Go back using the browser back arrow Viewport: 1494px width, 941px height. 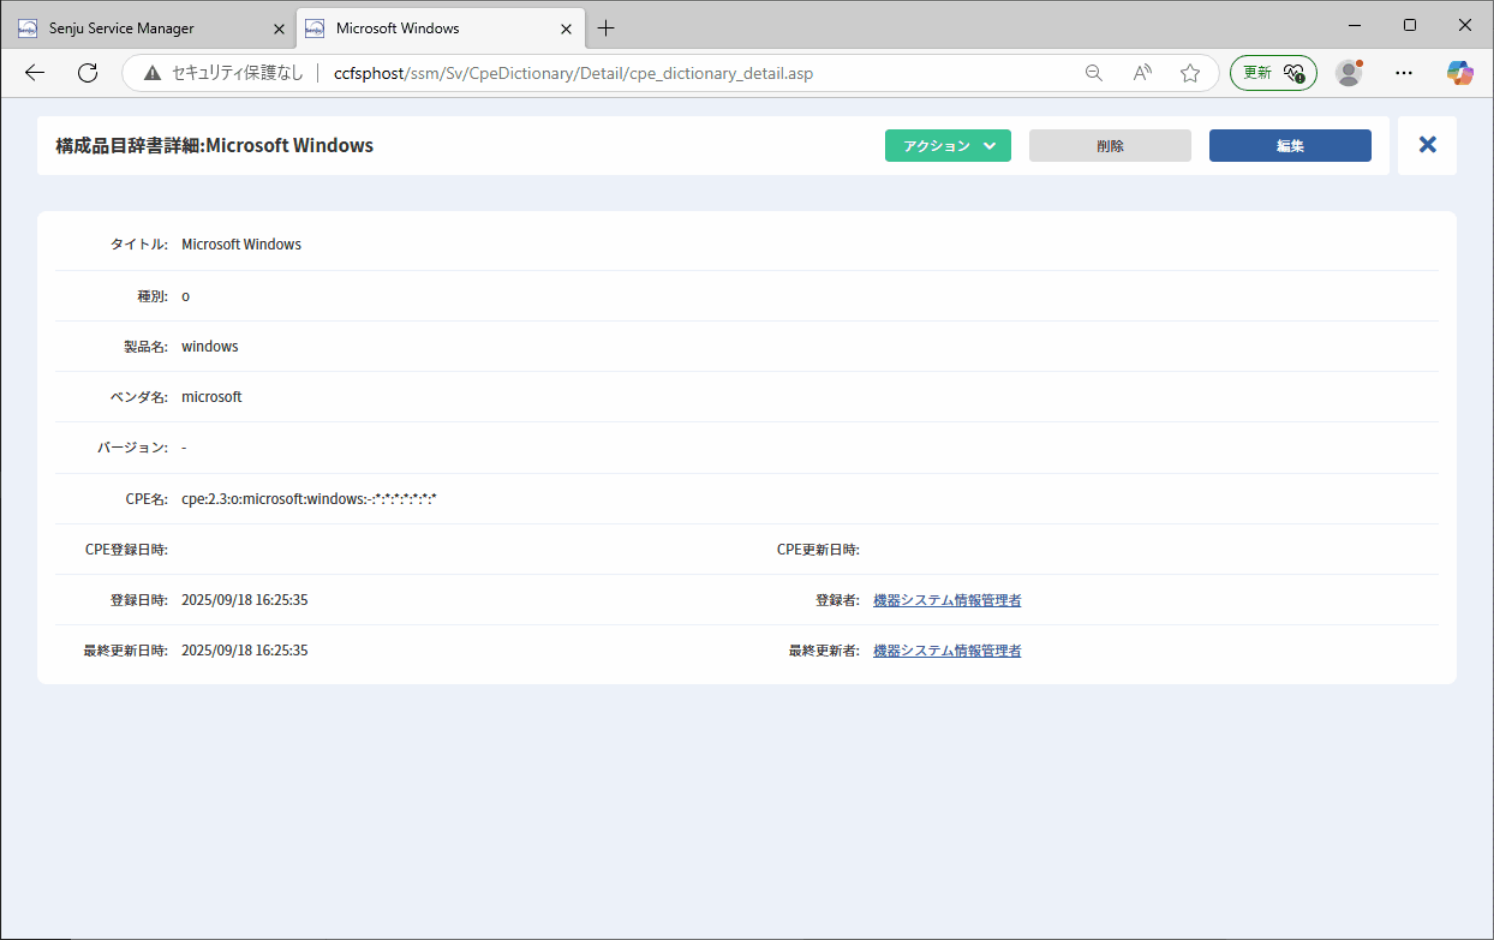click(x=35, y=73)
